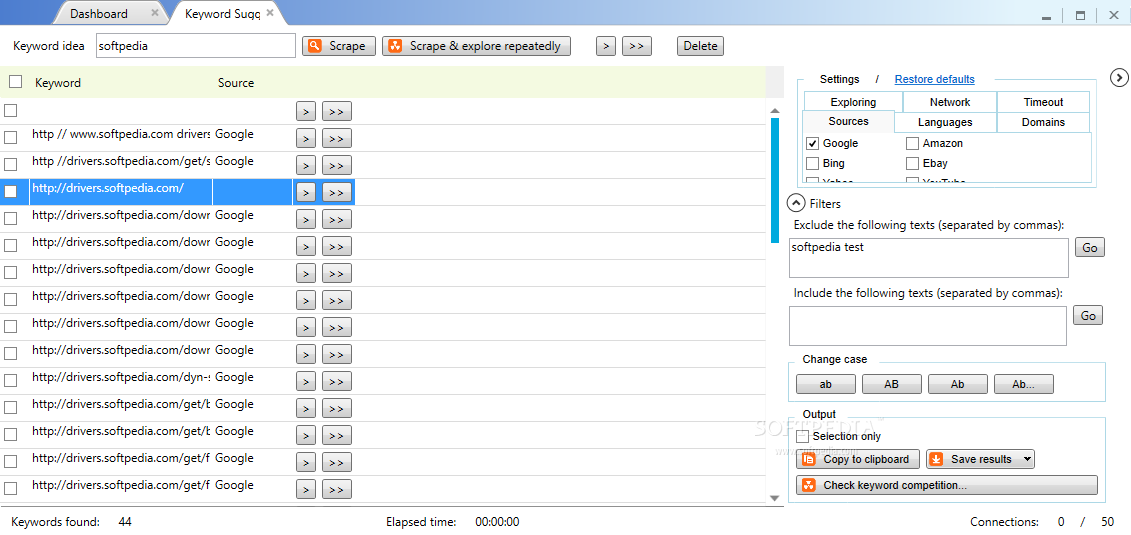Click the Include texts input box

(928, 326)
